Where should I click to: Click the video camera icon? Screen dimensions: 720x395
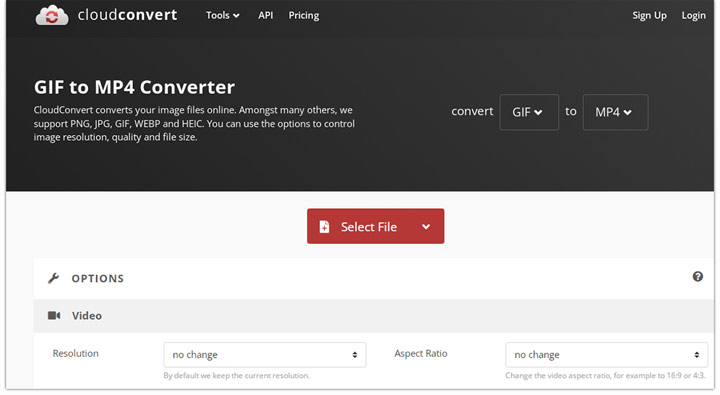coord(54,316)
